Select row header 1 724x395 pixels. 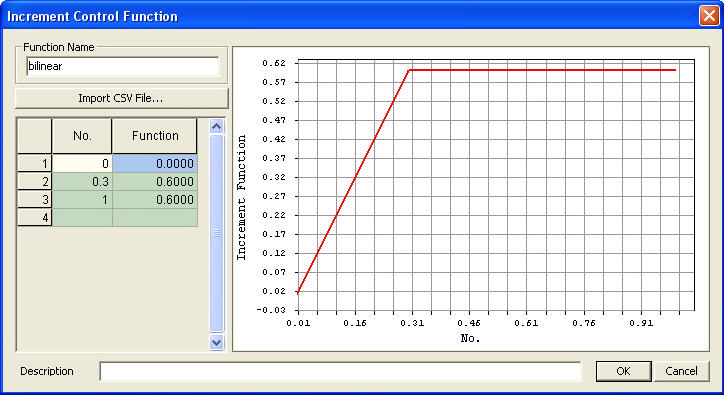35,164
